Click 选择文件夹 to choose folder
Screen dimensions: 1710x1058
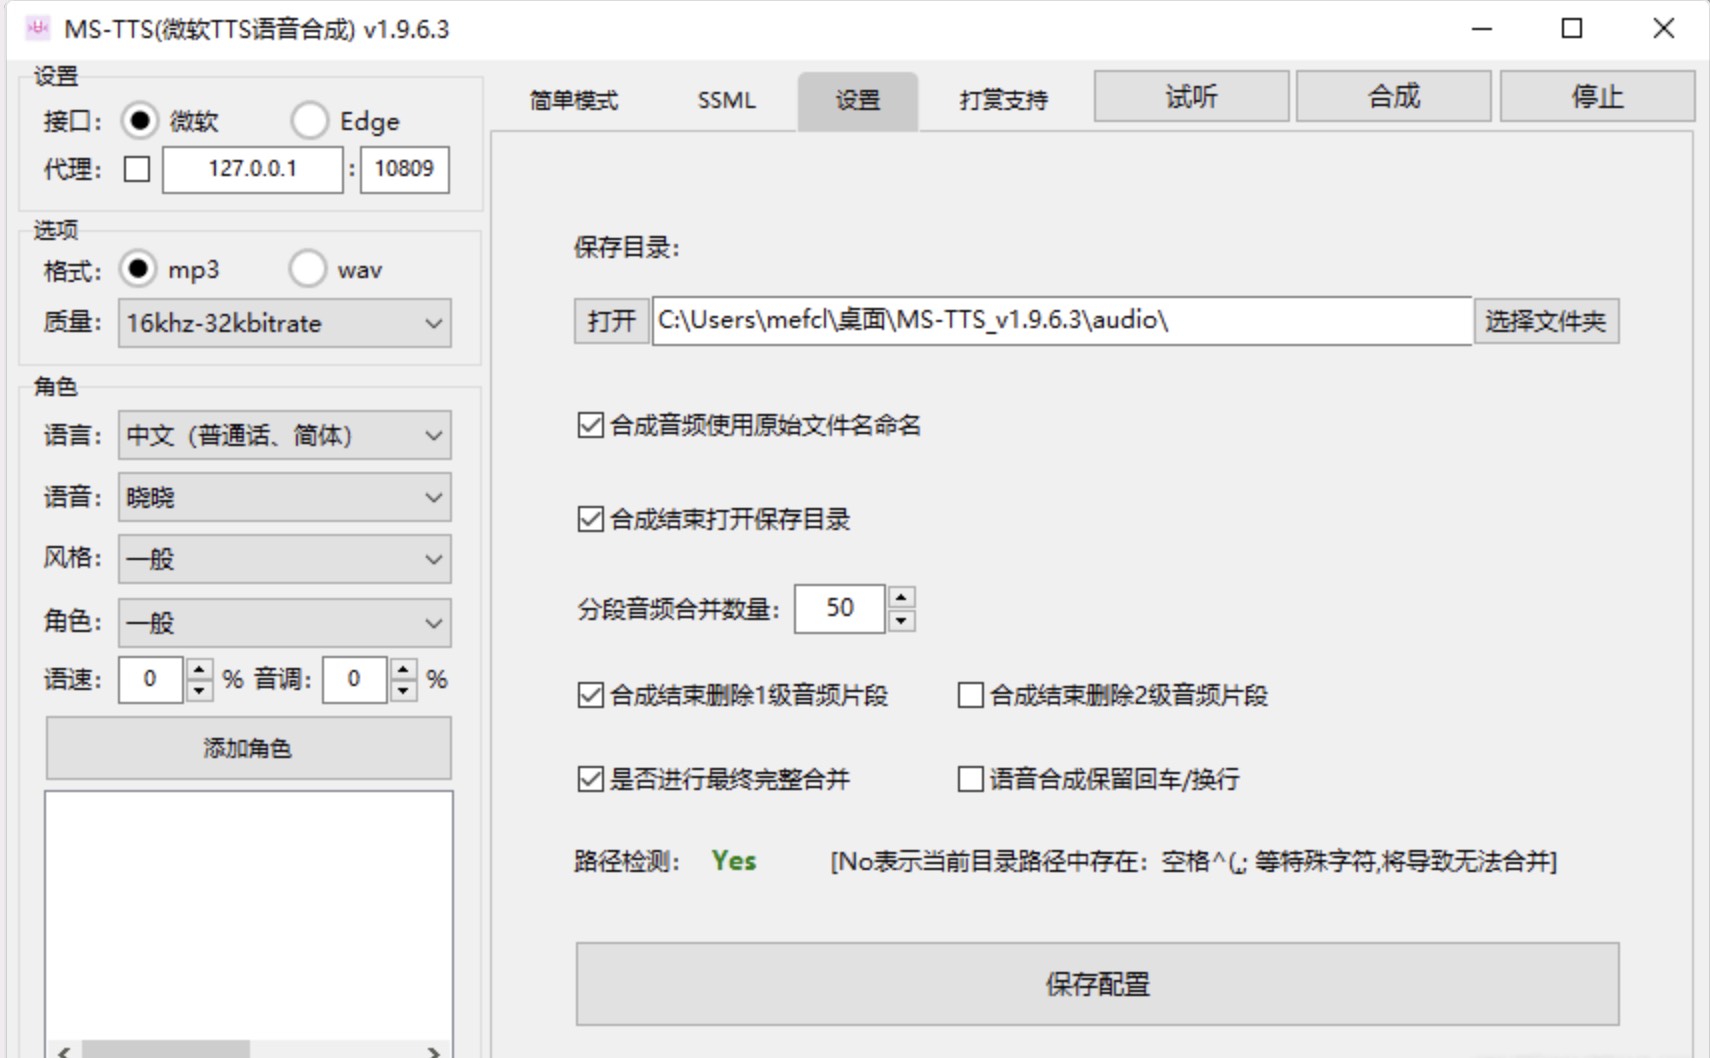click(1545, 321)
